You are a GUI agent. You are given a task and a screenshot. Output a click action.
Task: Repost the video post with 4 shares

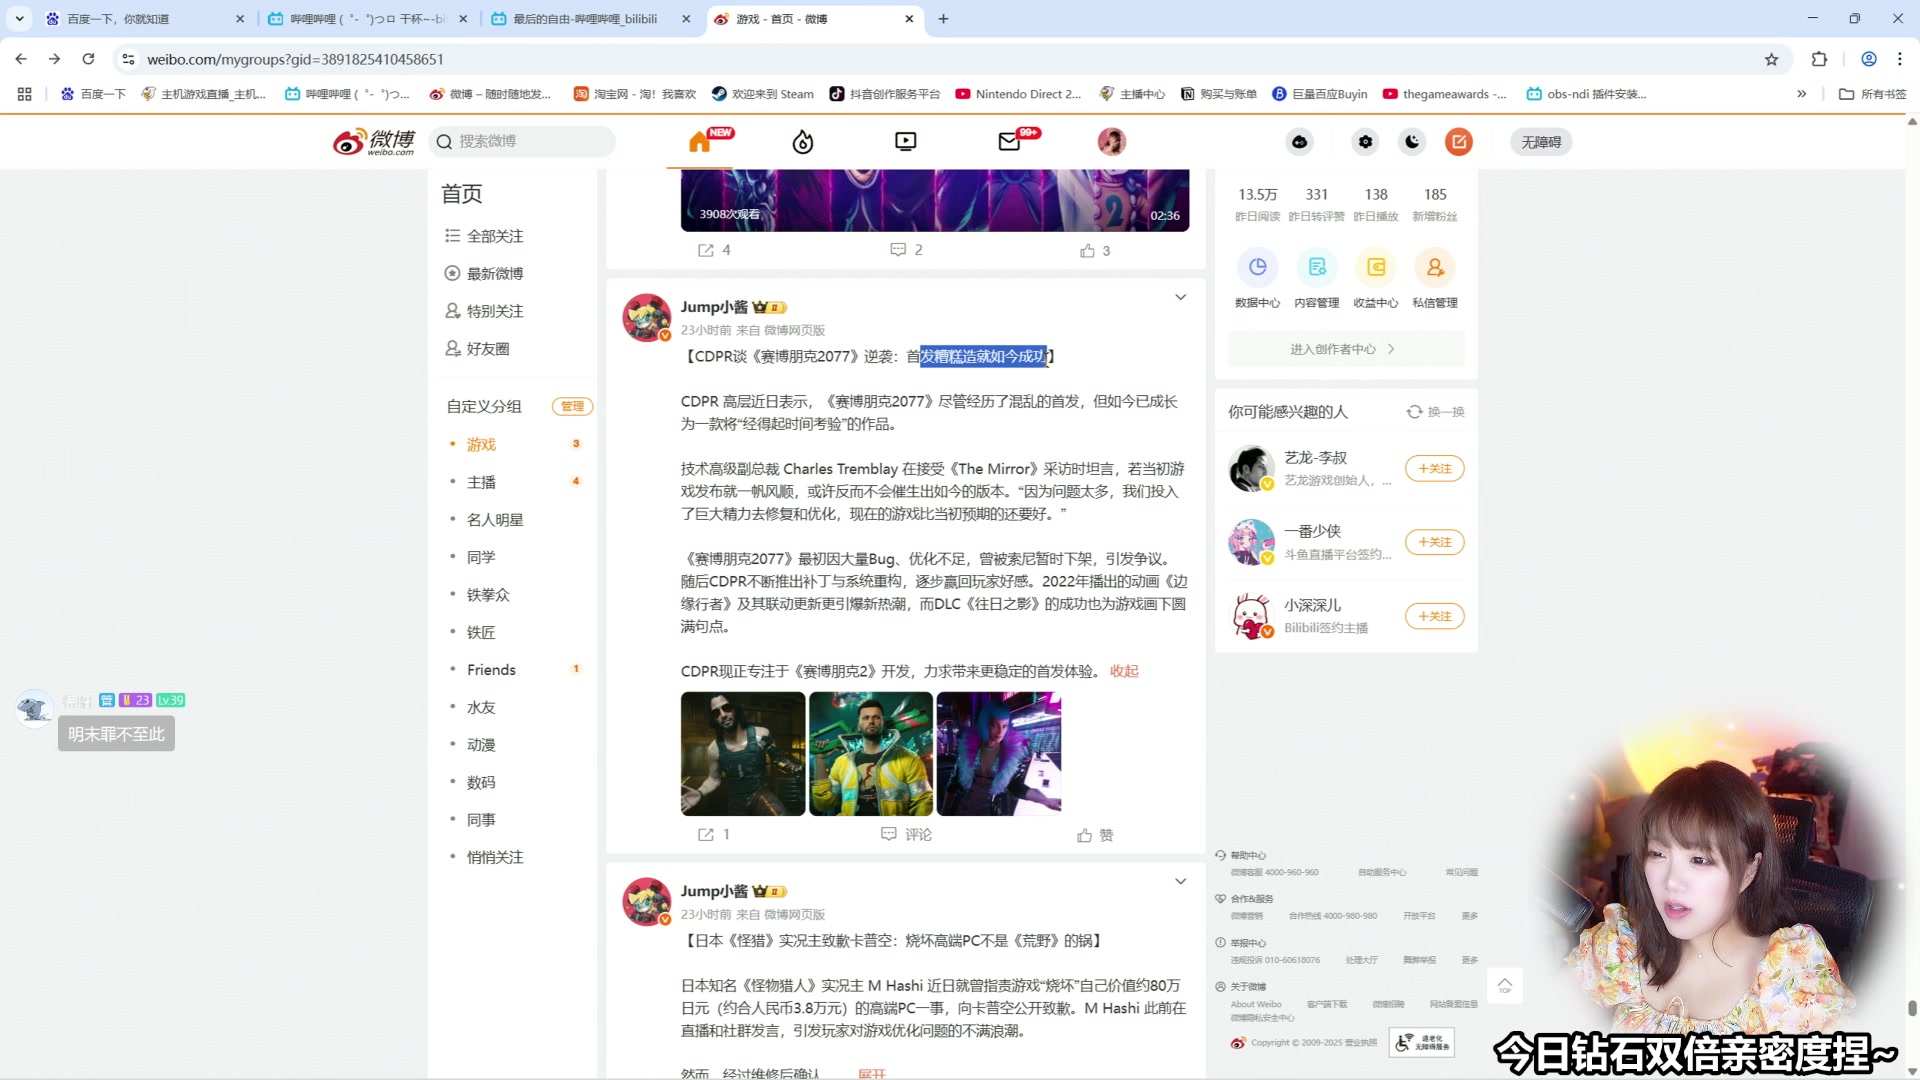pos(714,250)
